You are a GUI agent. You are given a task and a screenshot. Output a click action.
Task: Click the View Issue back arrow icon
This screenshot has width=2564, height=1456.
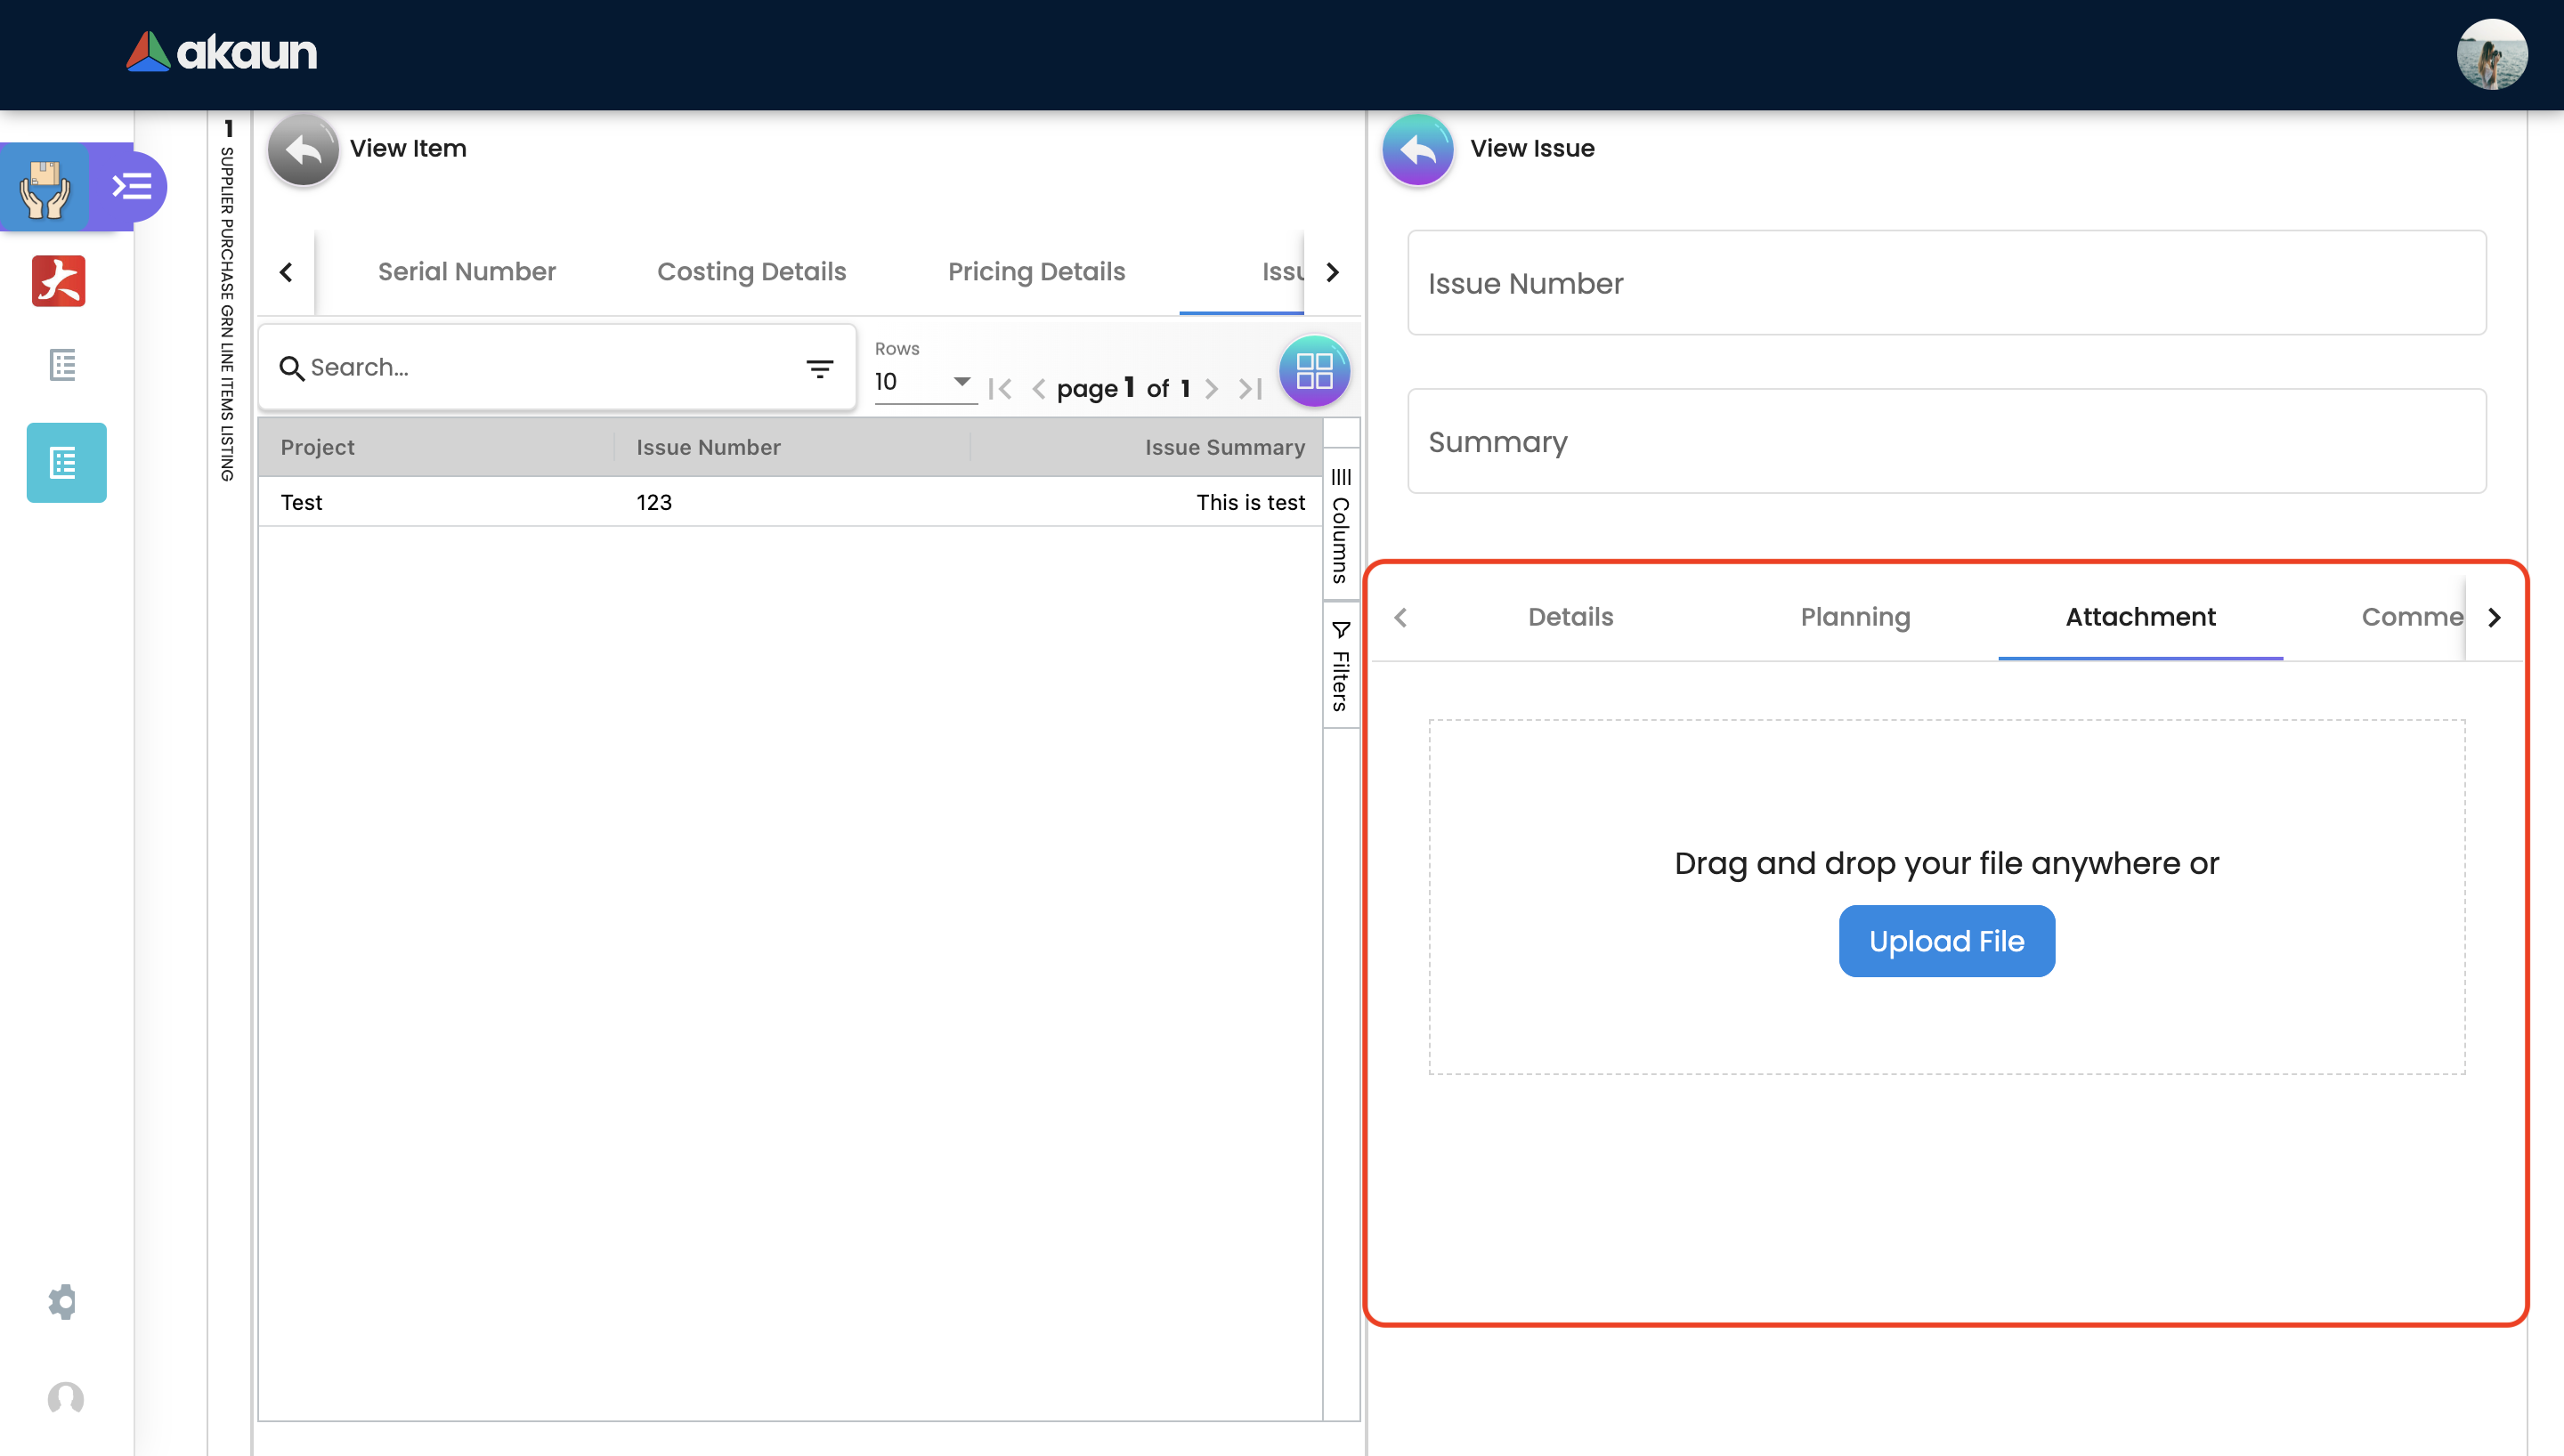click(x=1417, y=149)
